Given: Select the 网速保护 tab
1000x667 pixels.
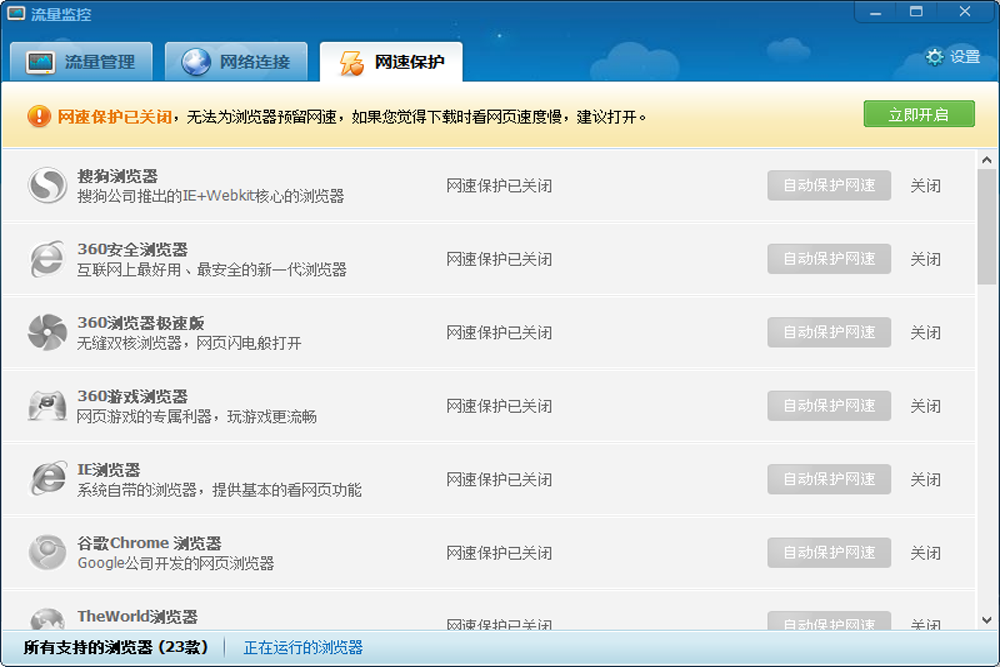Looking at the screenshot, I should 391,62.
